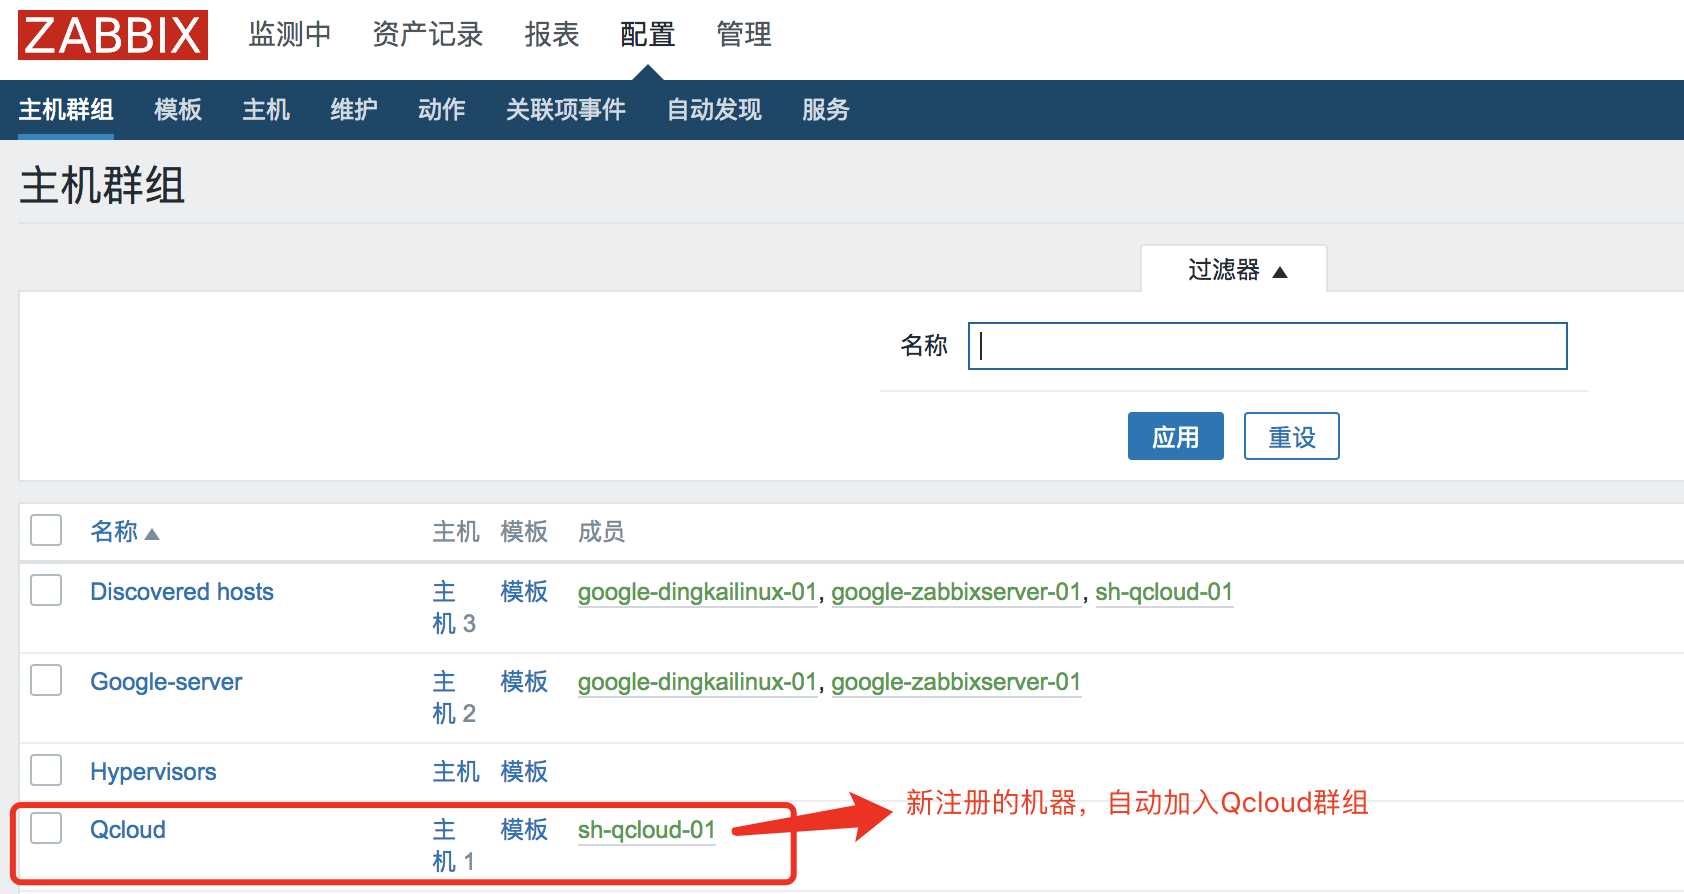Screen dimensions: 1684x894
Task: Open 模板 link in Qcloud row
Action: (x=524, y=830)
